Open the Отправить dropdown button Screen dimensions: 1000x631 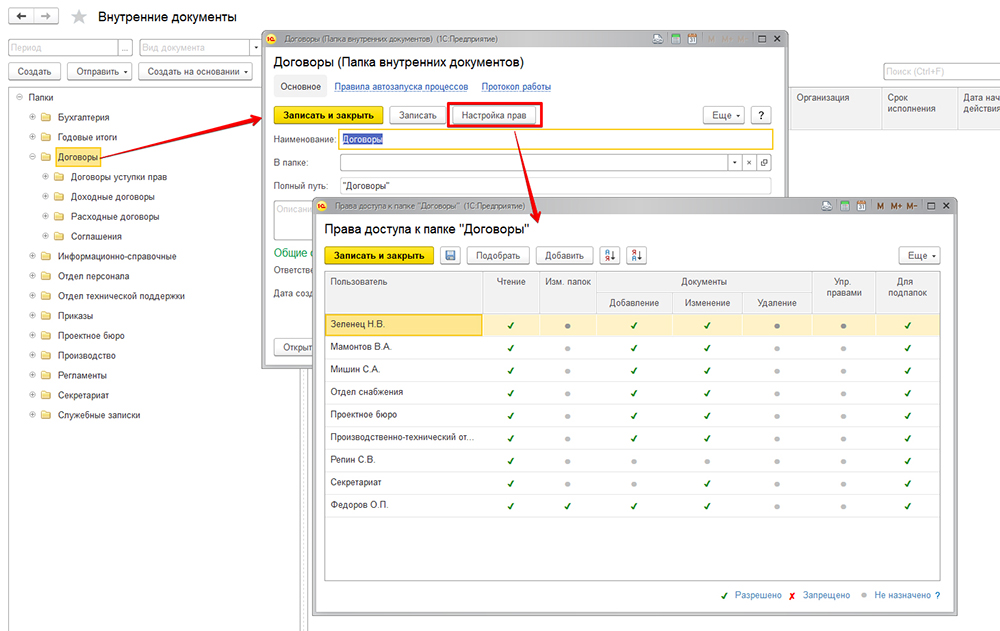tap(100, 71)
